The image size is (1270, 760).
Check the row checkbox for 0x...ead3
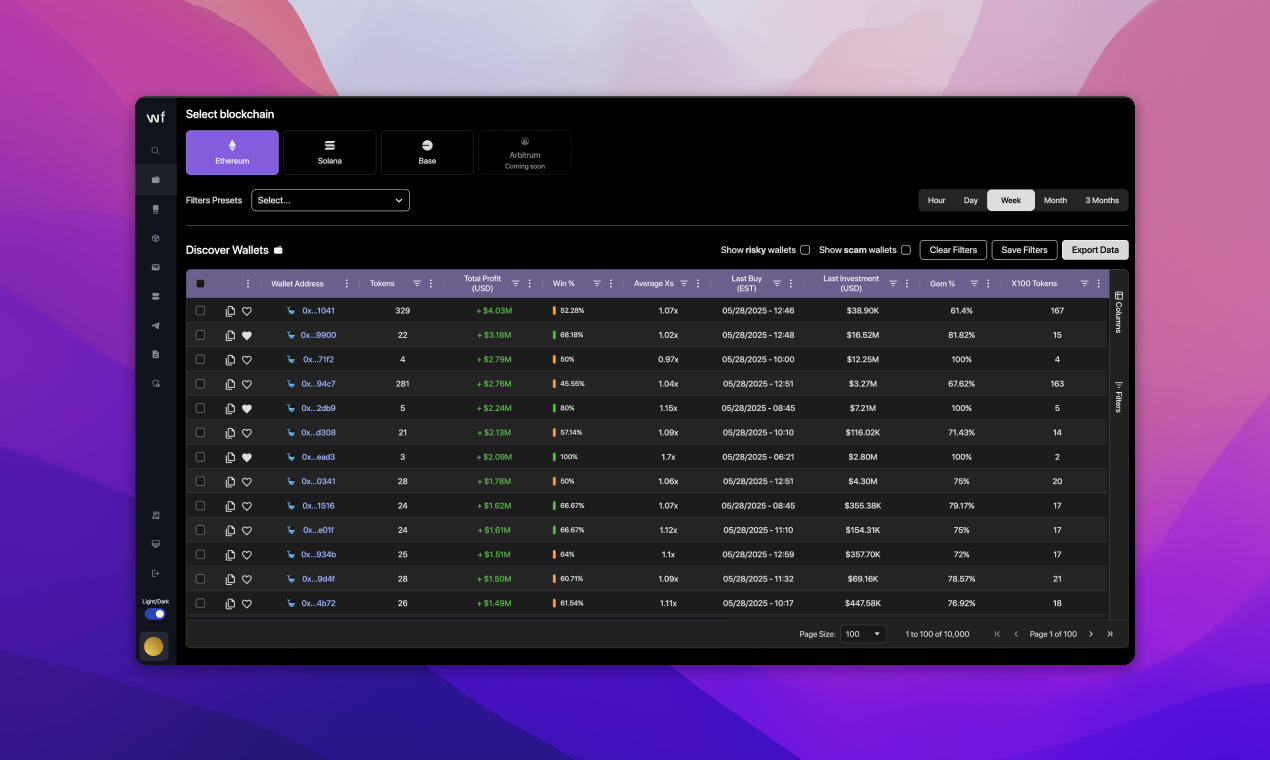point(200,457)
